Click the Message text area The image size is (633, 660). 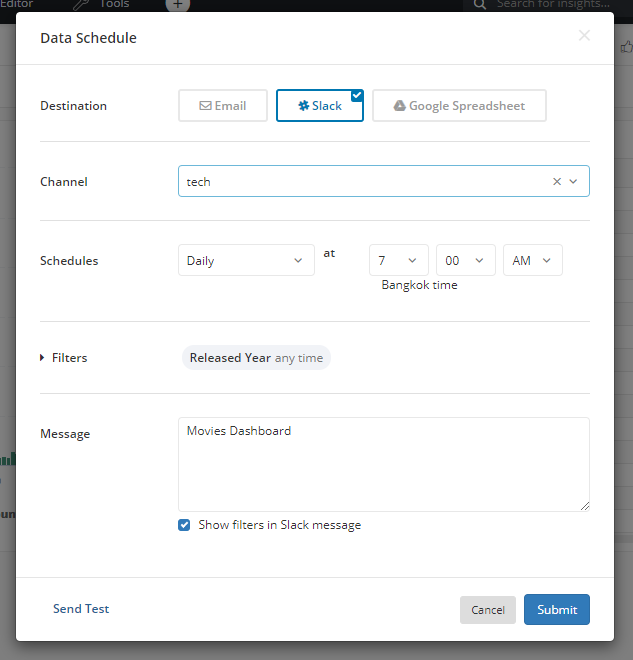pos(383,464)
